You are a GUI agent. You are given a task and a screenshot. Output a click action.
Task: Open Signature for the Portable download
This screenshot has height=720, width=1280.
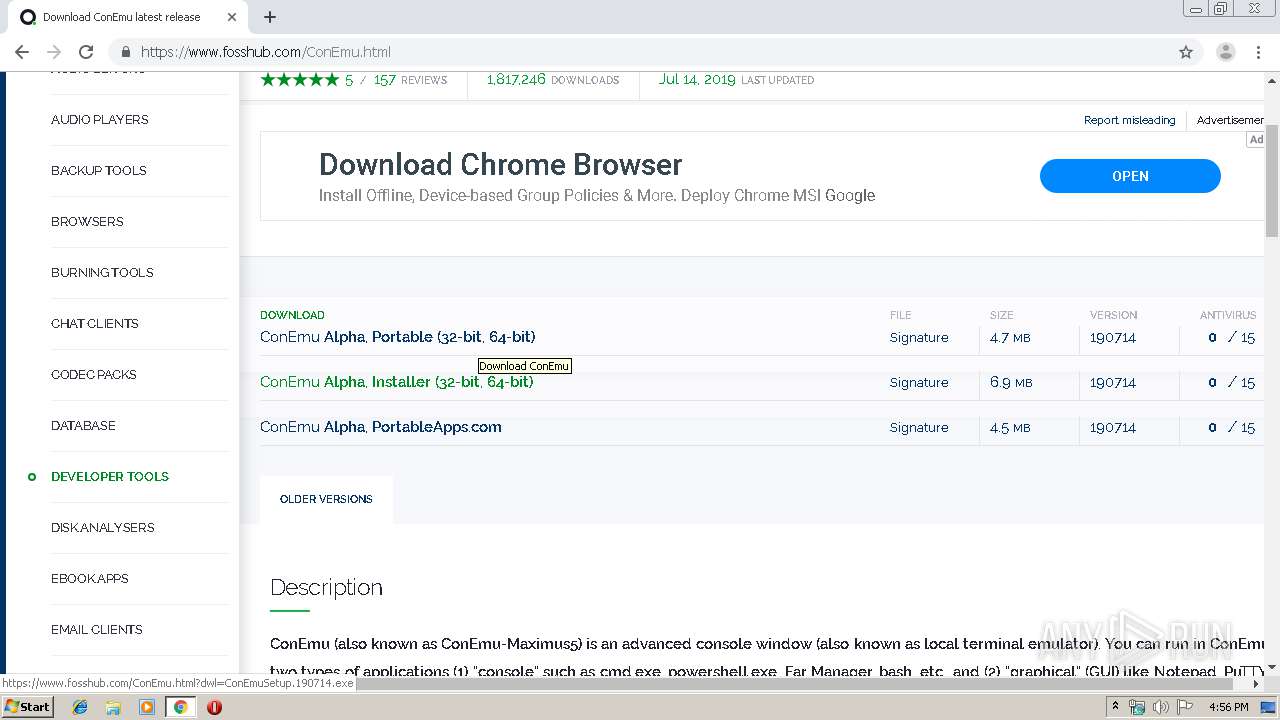point(919,338)
